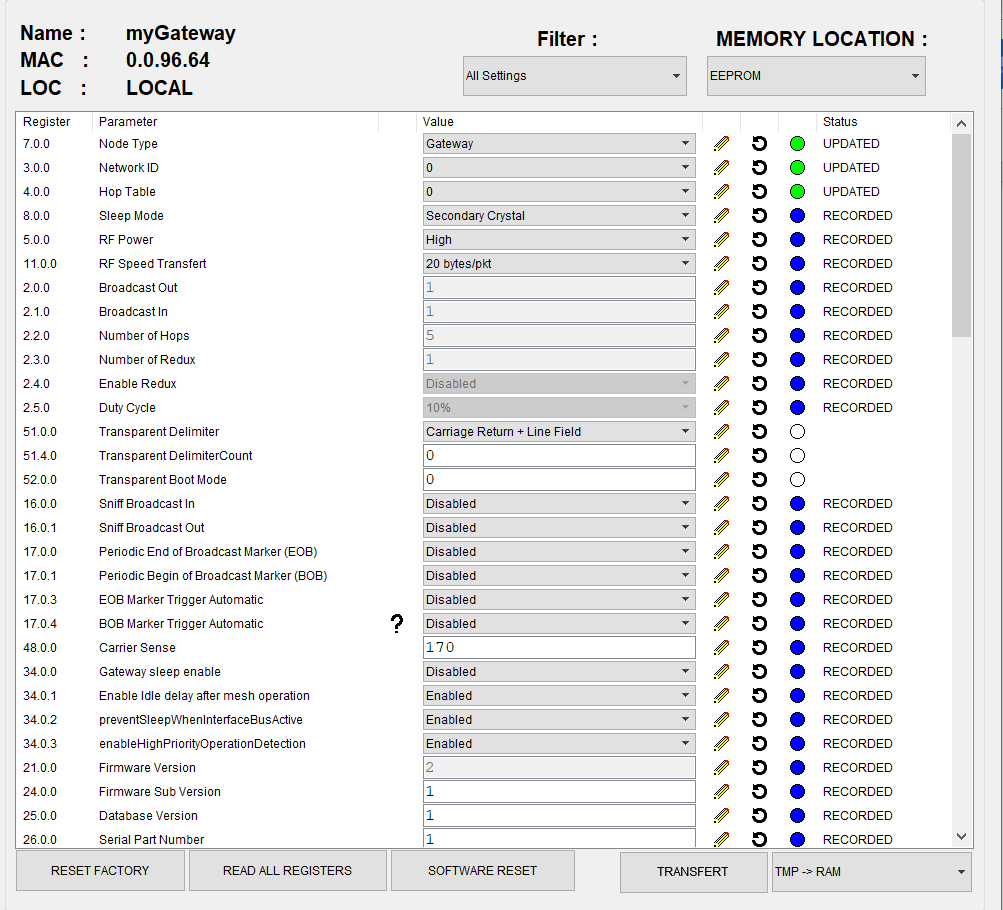
Task: Click the pencil edit icon for Broadcast In
Action: (x=721, y=311)
